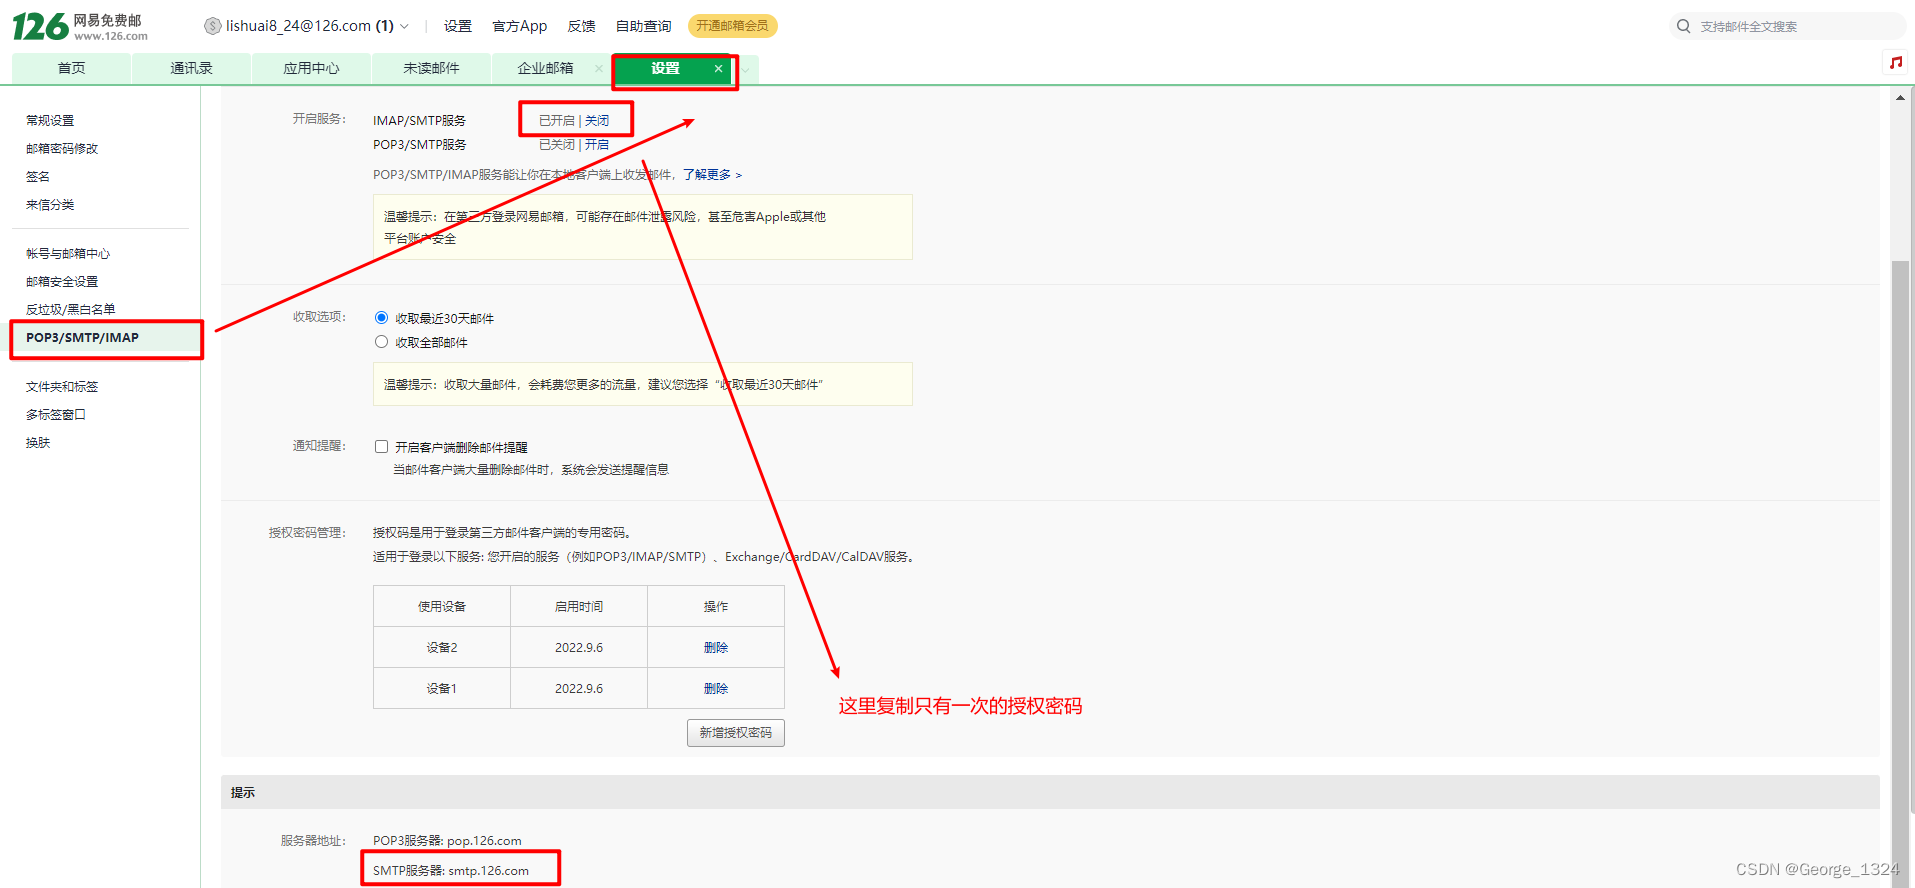Click the 操作 column header
This screenshot has height=888, width=1915.
(716, 606)
